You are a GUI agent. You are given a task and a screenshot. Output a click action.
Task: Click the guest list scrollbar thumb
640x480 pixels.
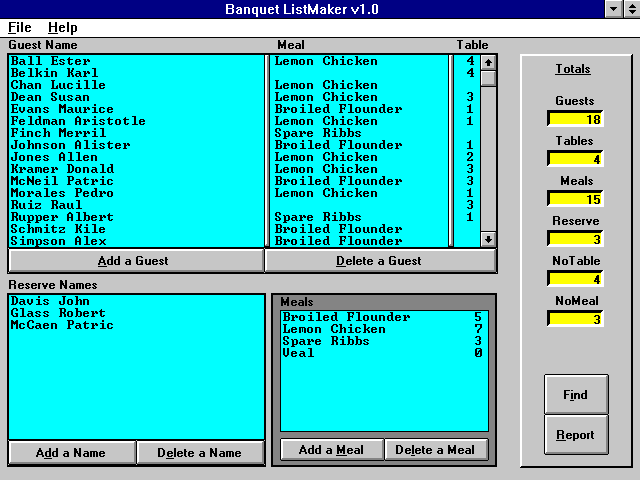[x=488, y=78]
